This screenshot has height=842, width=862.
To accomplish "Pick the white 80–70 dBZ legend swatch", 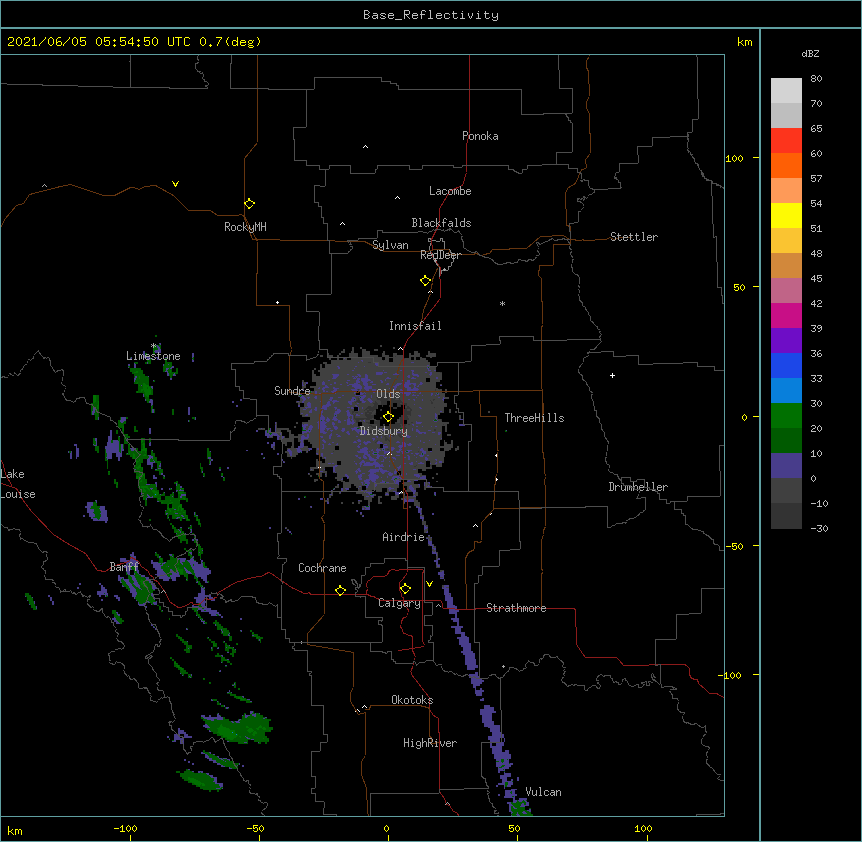I will point(786,91).
